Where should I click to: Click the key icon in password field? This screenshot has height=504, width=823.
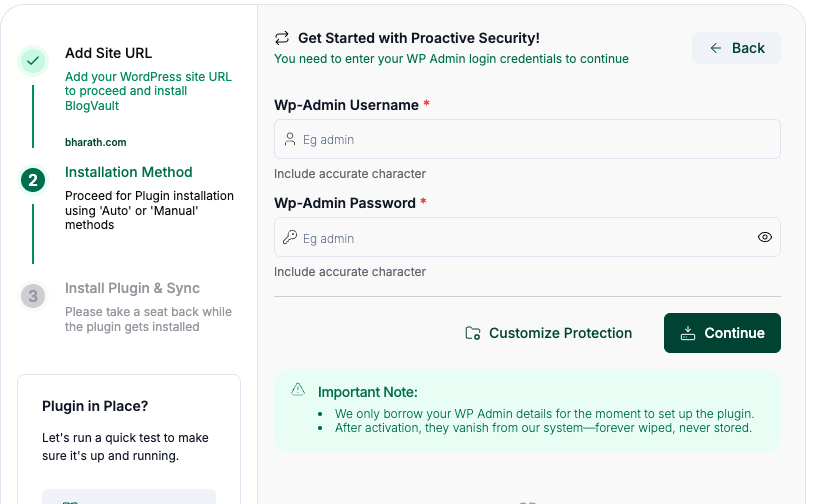coord(290,237)
